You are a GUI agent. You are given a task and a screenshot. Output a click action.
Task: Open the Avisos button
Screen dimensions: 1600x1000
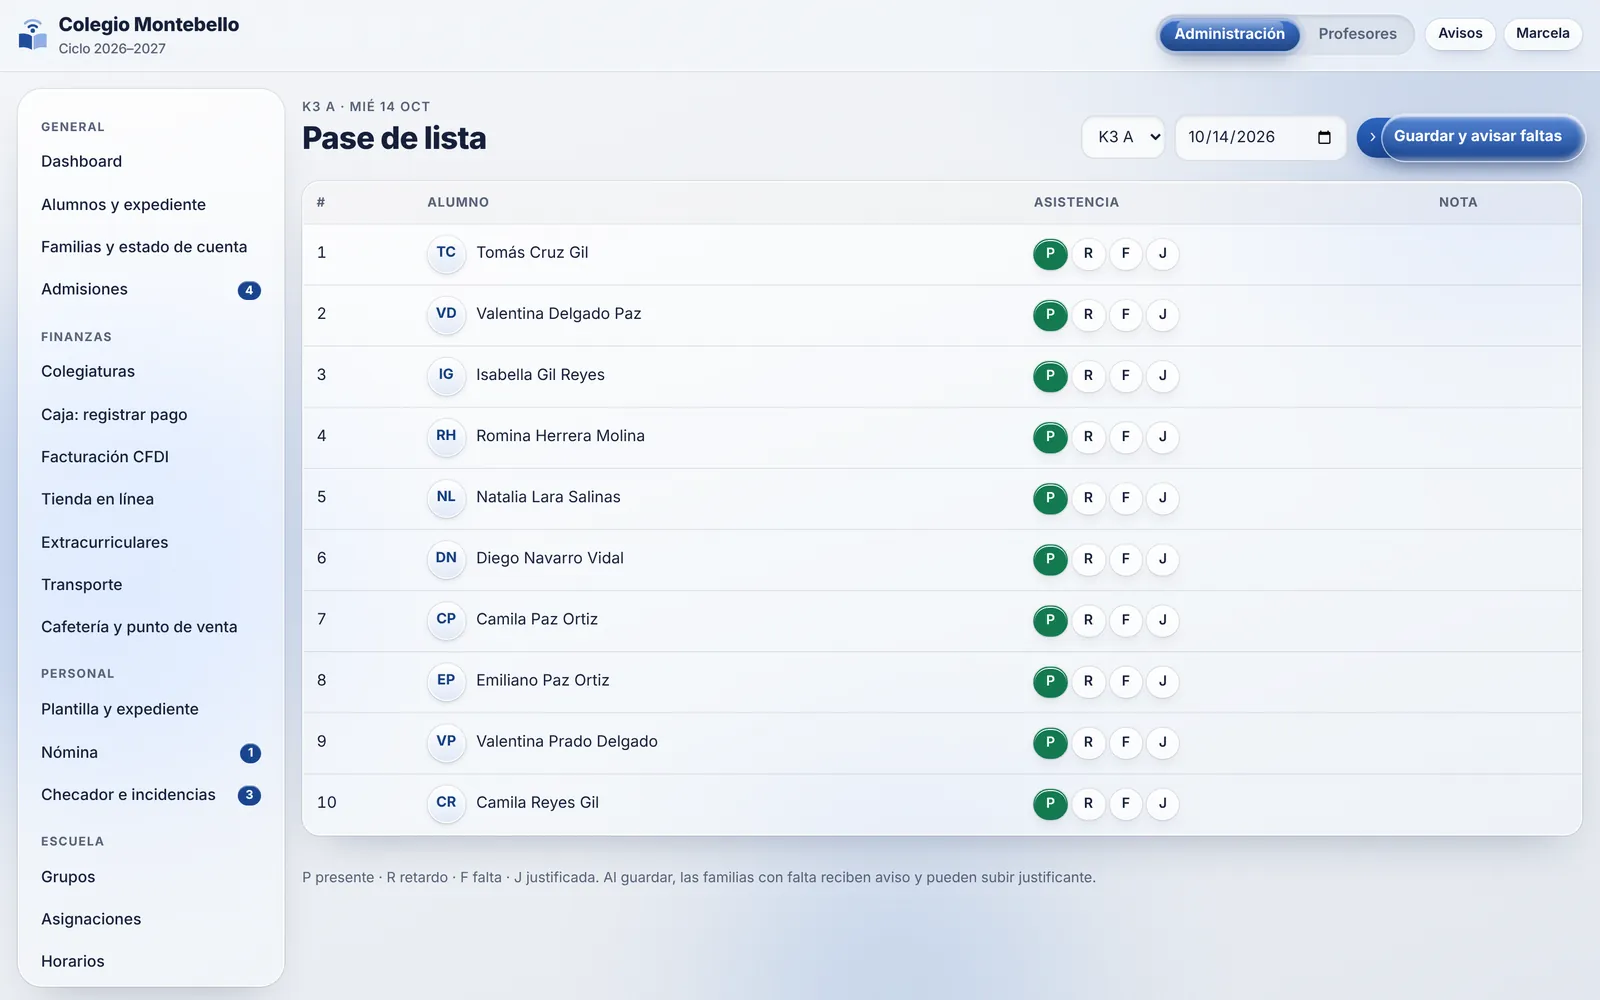[x=1460, y=34]
